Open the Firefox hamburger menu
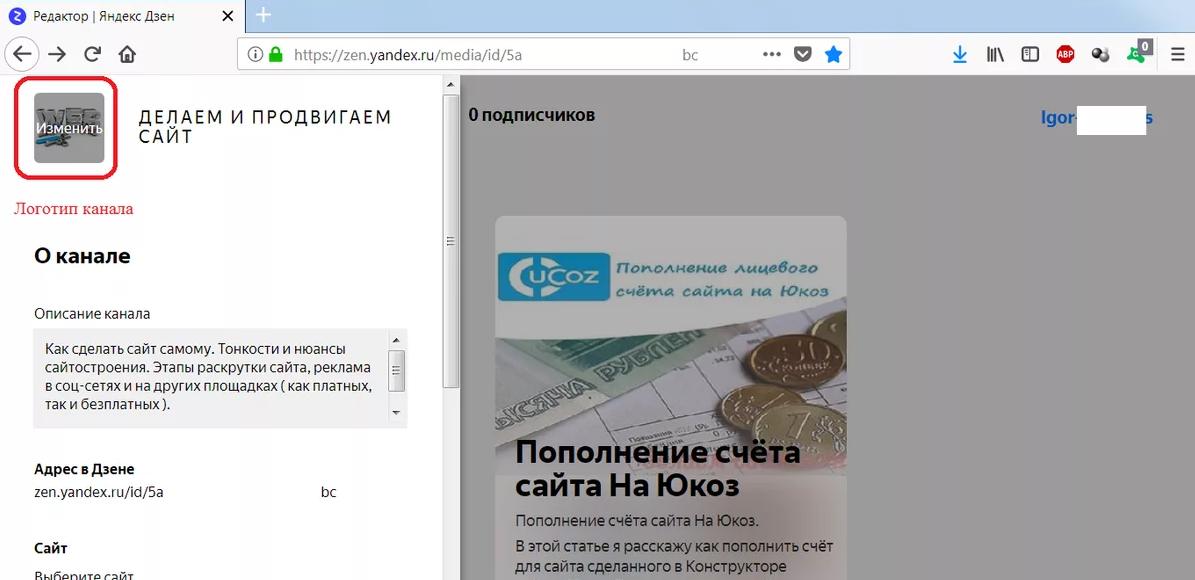Image resolution: width=1195 pixels, height=580 pixels. [1177, 54]
